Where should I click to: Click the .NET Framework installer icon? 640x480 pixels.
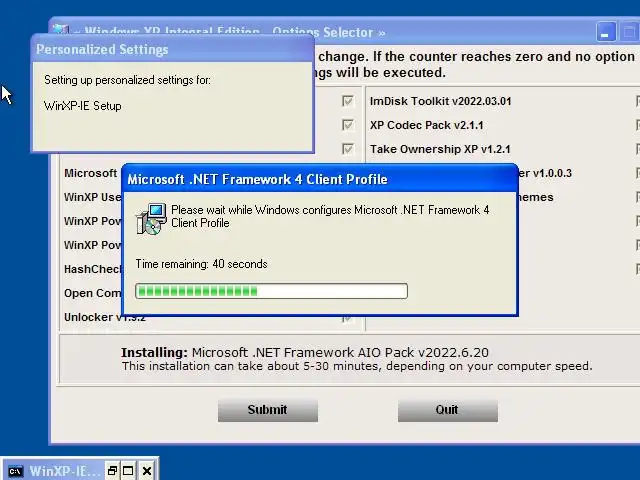click(151, 219)
